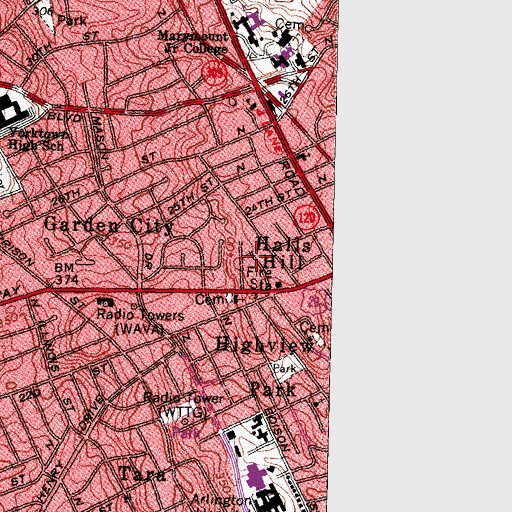The height and width of the screenshot is (512, 512).
Task: Click the ILLINOIS street label
Action: [x=48, y=346]
